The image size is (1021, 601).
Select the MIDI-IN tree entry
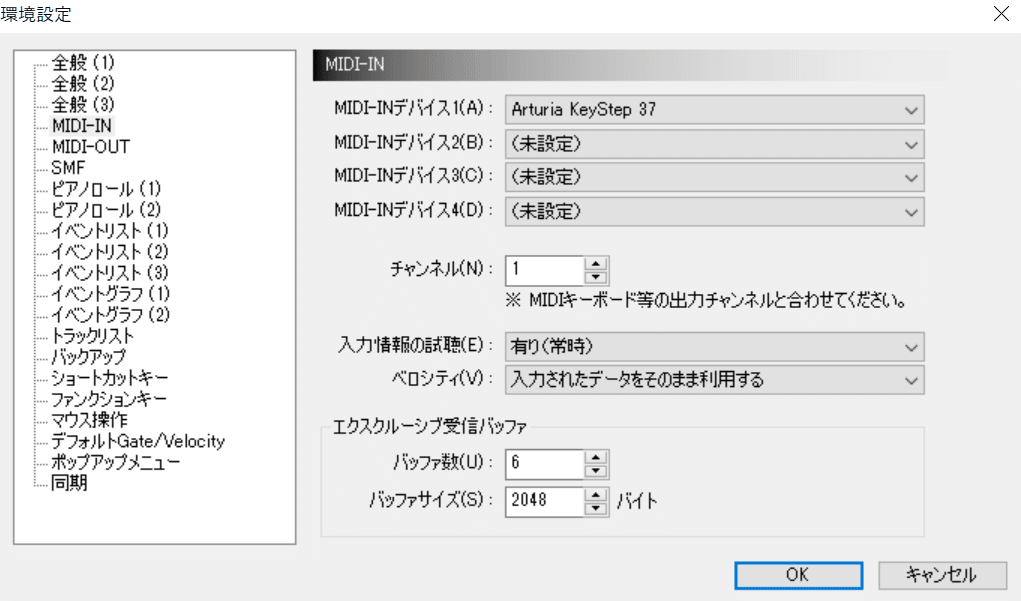82,125
